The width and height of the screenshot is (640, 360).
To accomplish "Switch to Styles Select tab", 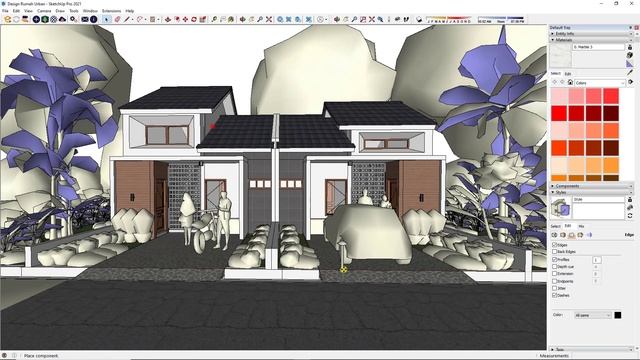I will pyautogui.click(x=556, y=226).
